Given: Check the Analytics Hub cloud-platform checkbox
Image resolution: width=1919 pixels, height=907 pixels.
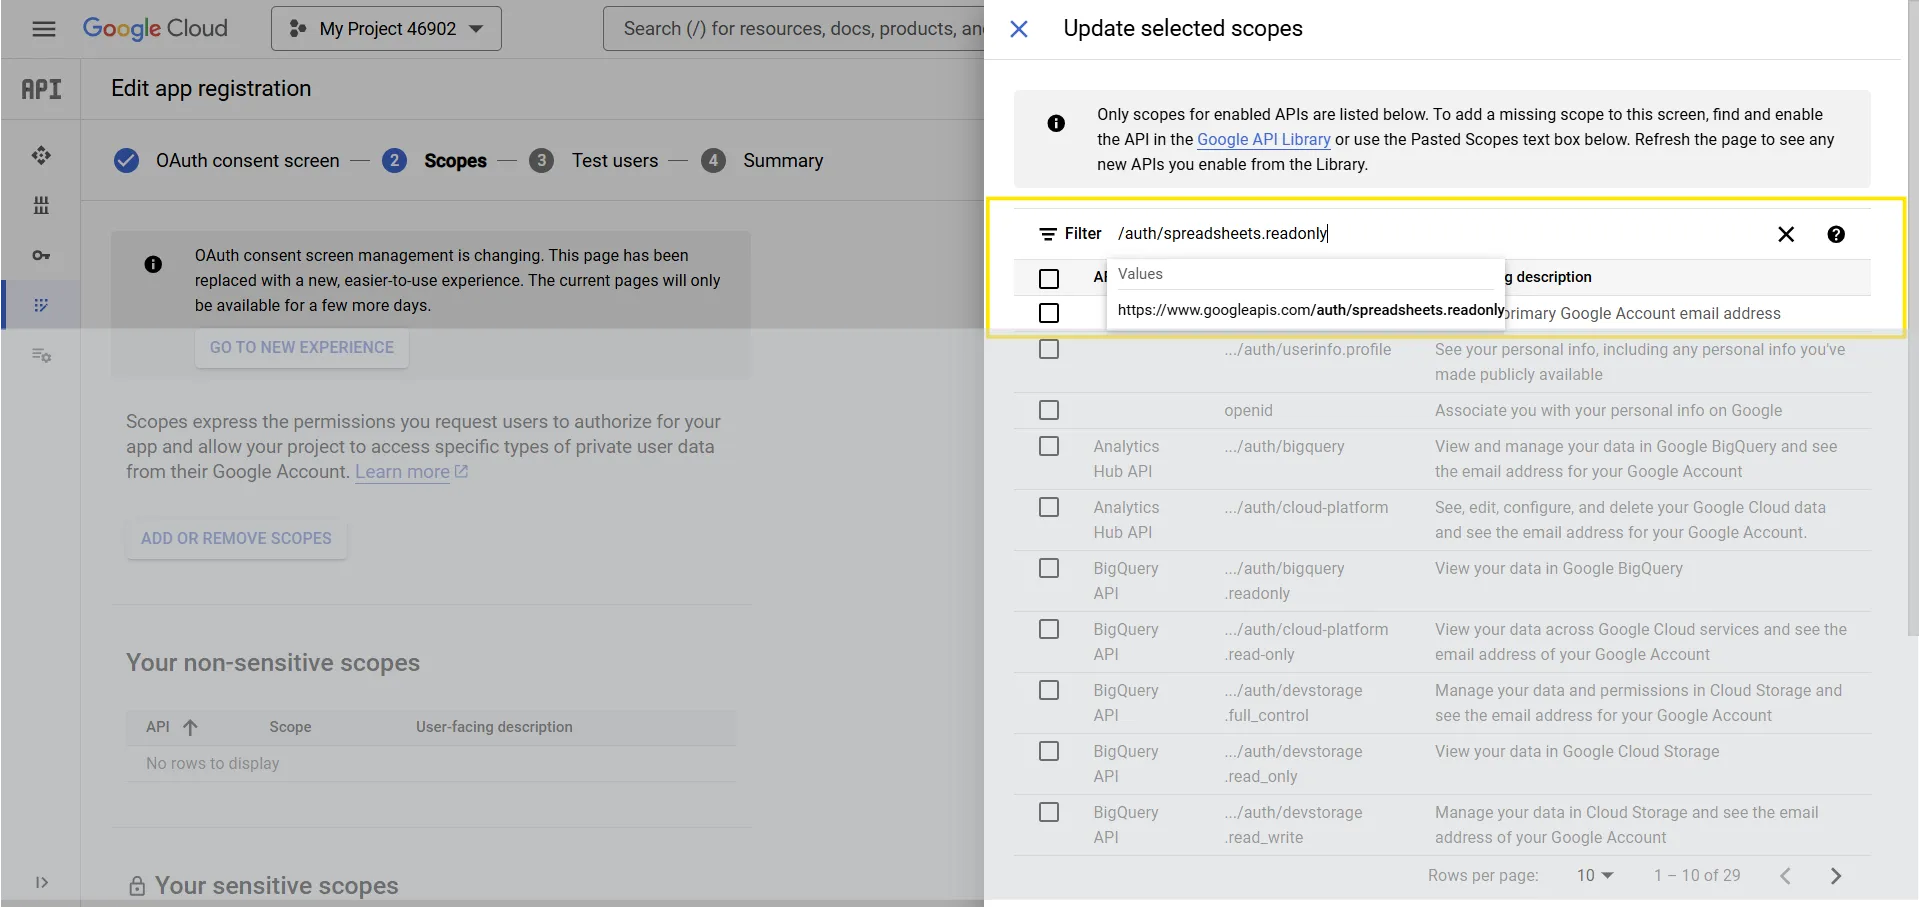Looking at the screenshot, I should coord(1049,507).
